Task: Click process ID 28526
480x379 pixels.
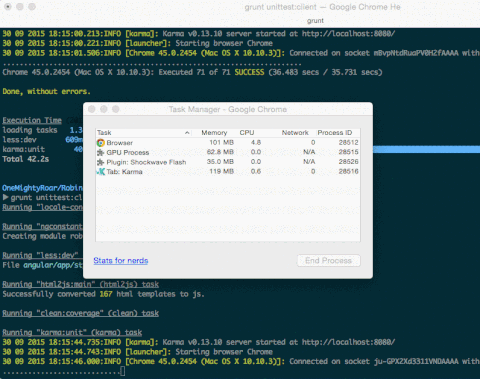Action: [x=348, y=162]
